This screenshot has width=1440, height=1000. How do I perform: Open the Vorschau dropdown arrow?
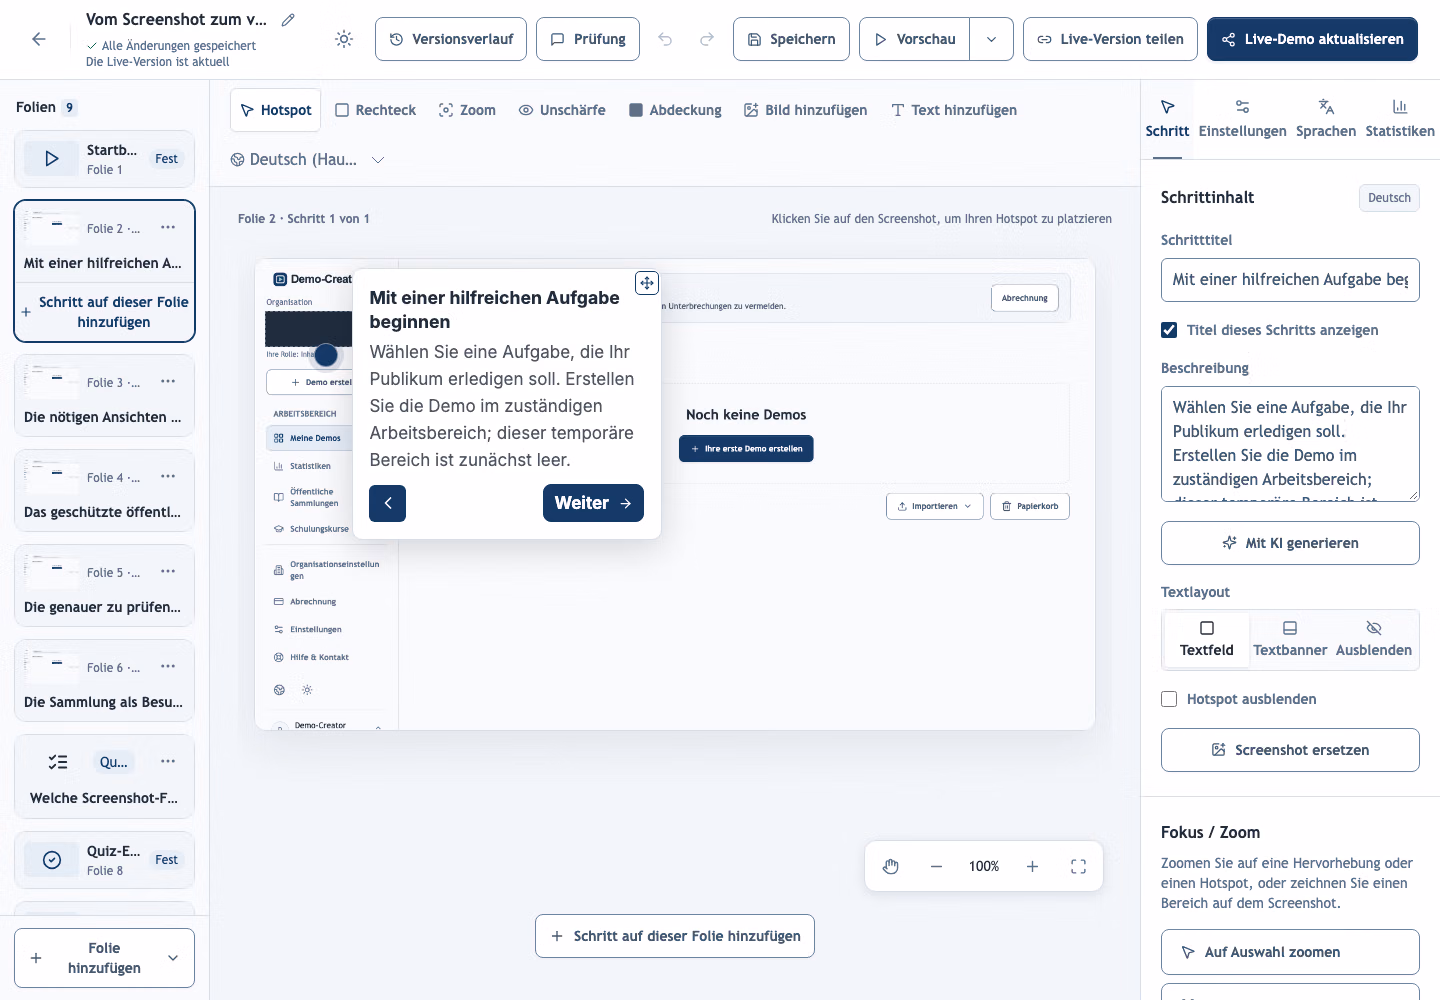coord(991,39)
